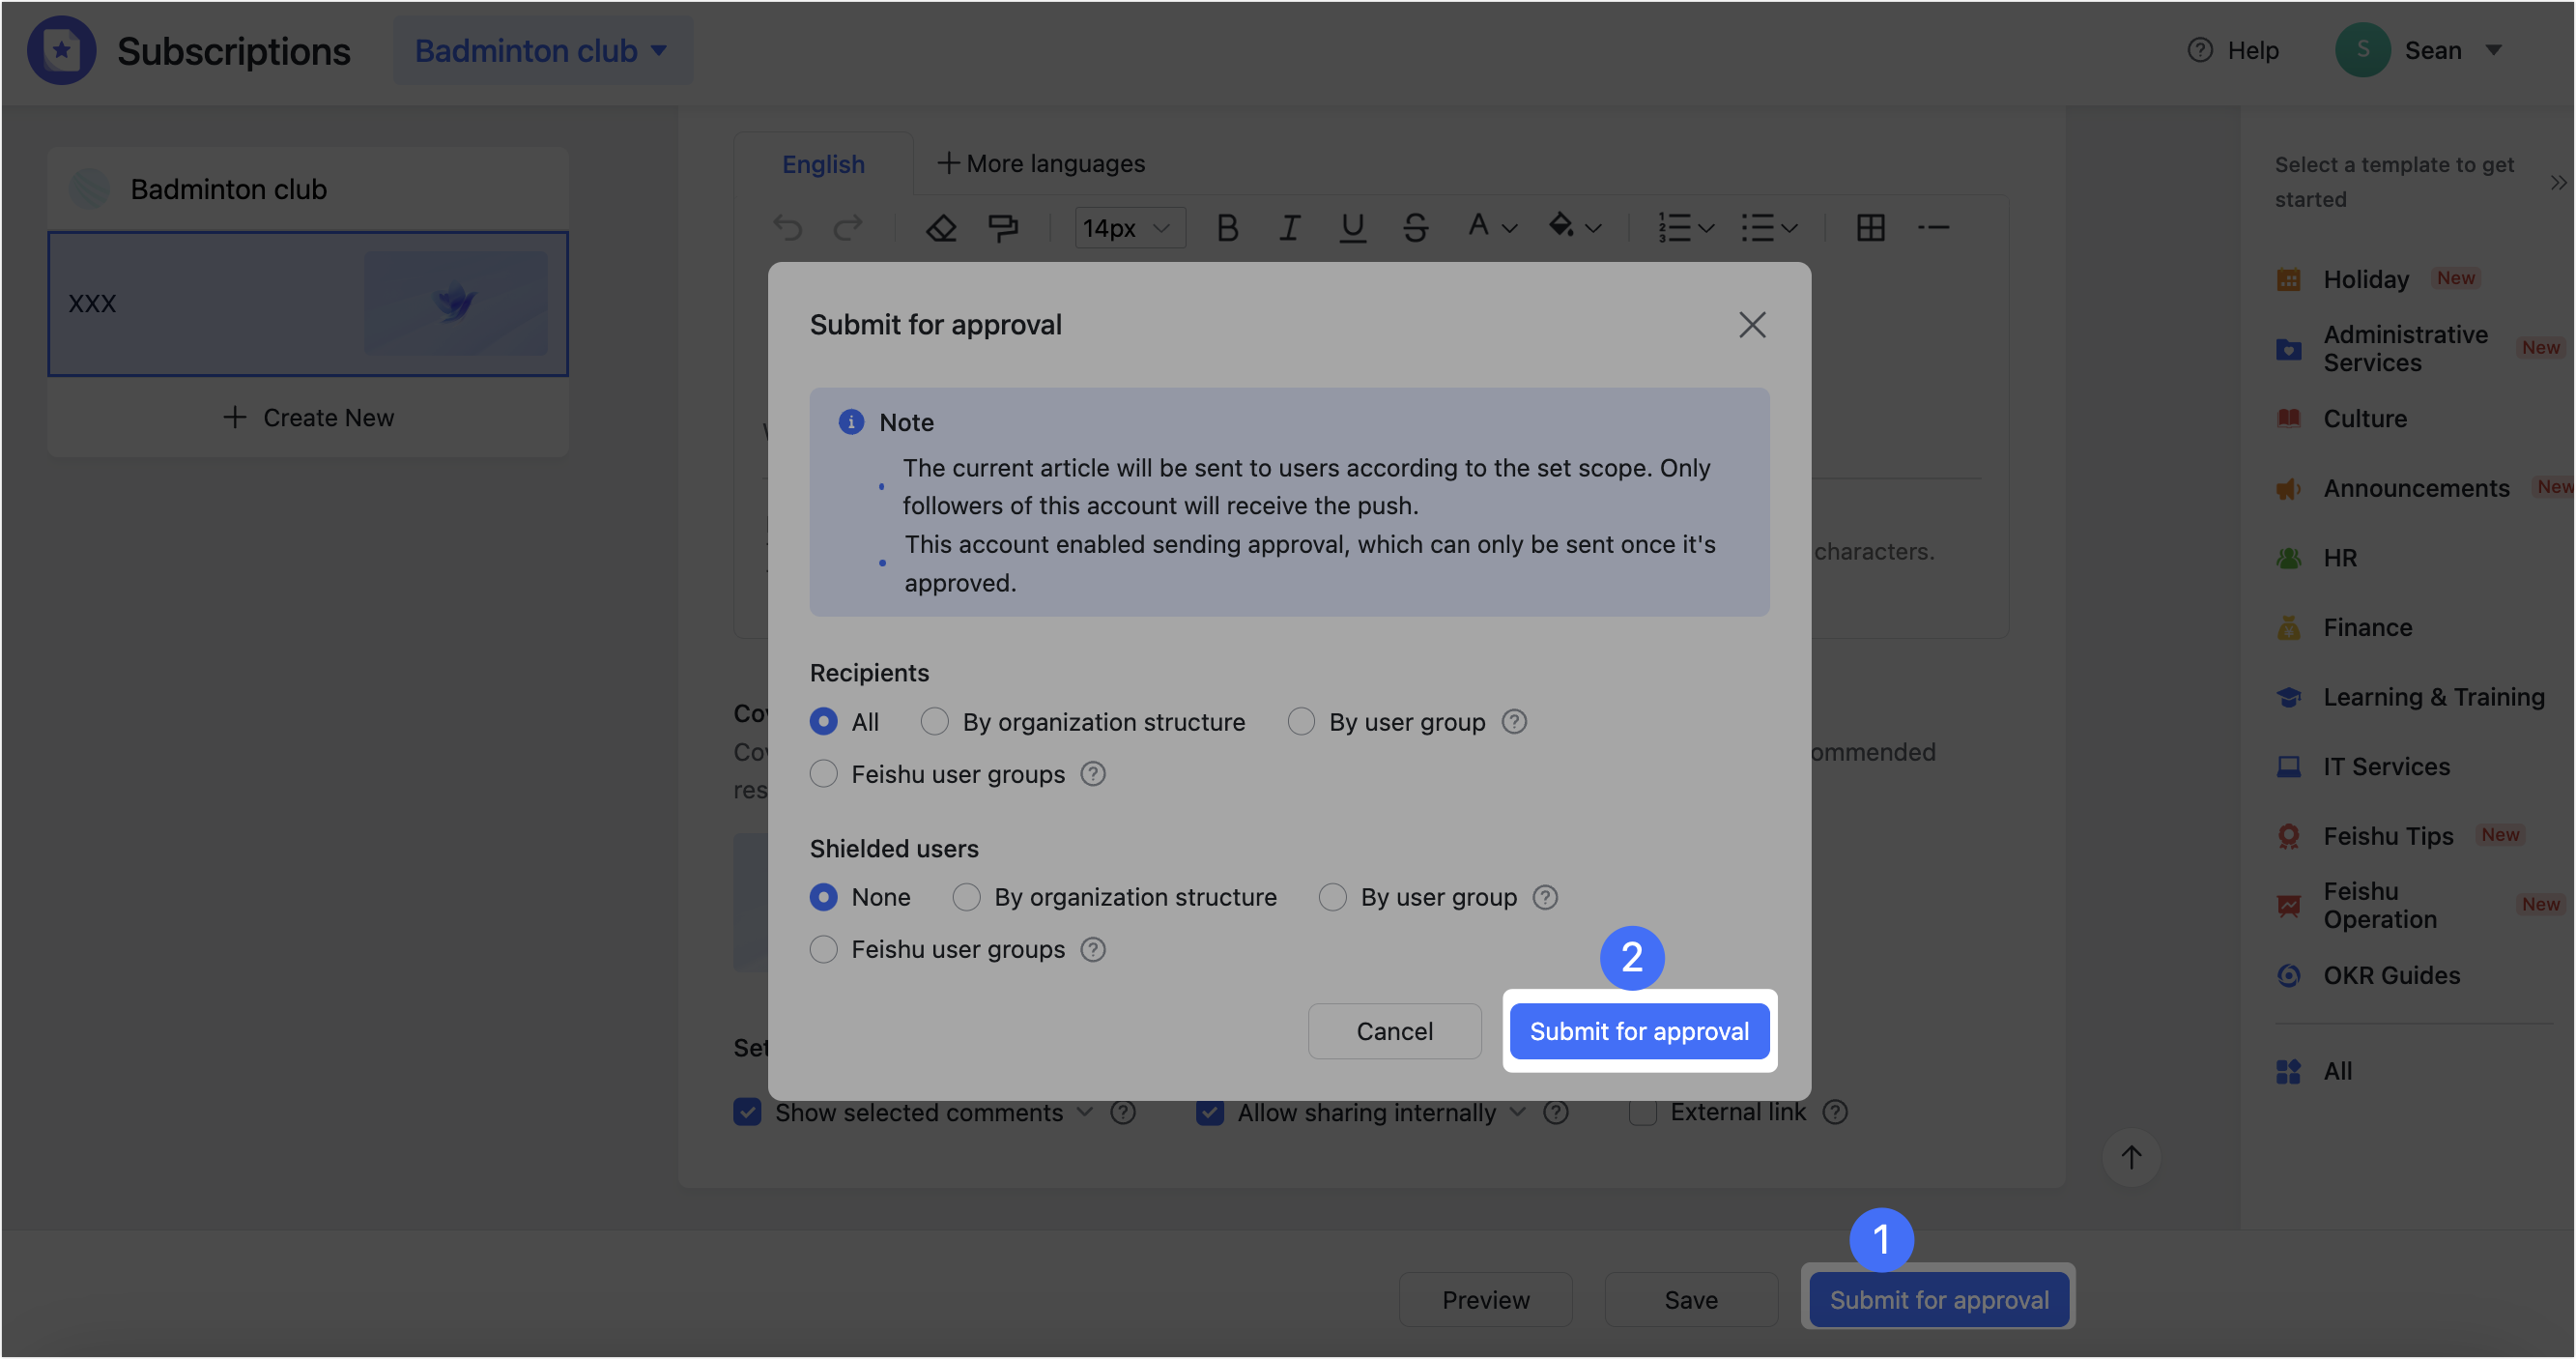Click the Preview button

(1485, 1299)
